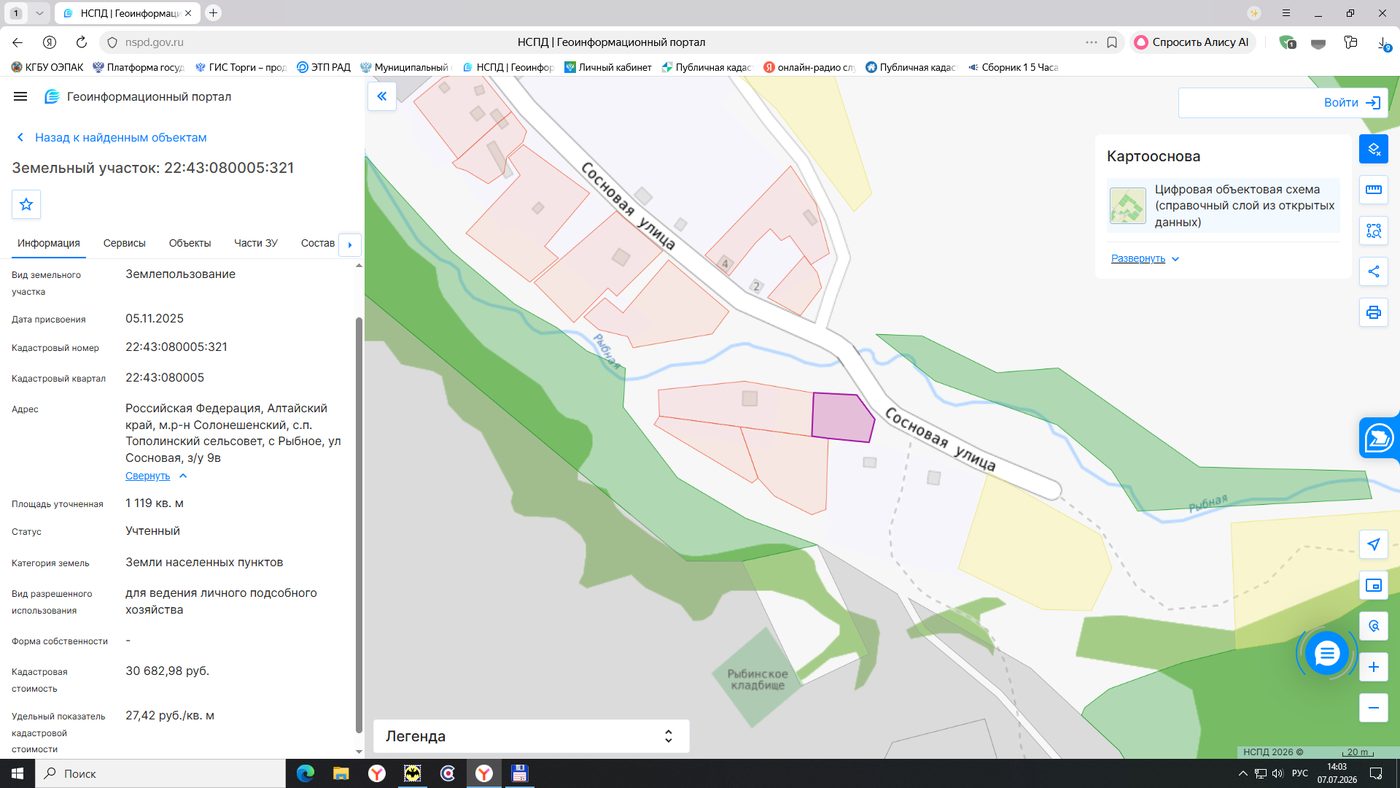Expand the Легенда selector
The height and width of the screenshot is (788, 1400).
[531, 736]
